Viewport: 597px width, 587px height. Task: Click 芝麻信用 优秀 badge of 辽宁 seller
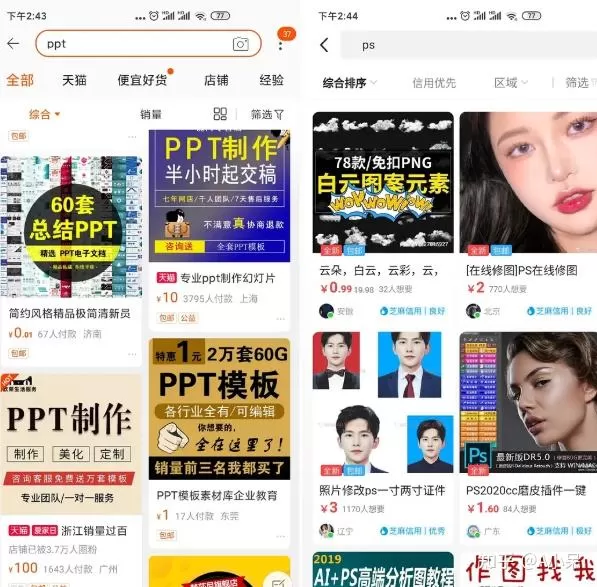click(412, 531)
